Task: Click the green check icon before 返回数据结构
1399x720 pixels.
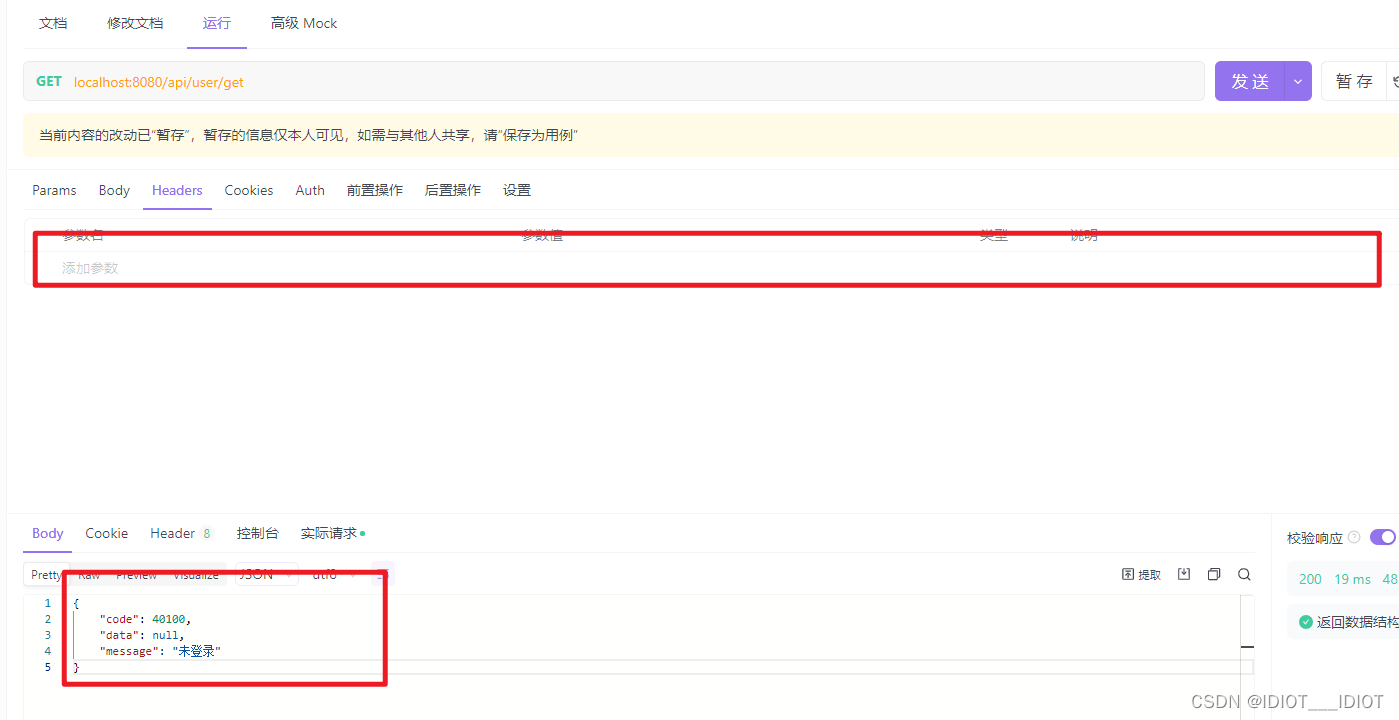Action: (1305, 622)
